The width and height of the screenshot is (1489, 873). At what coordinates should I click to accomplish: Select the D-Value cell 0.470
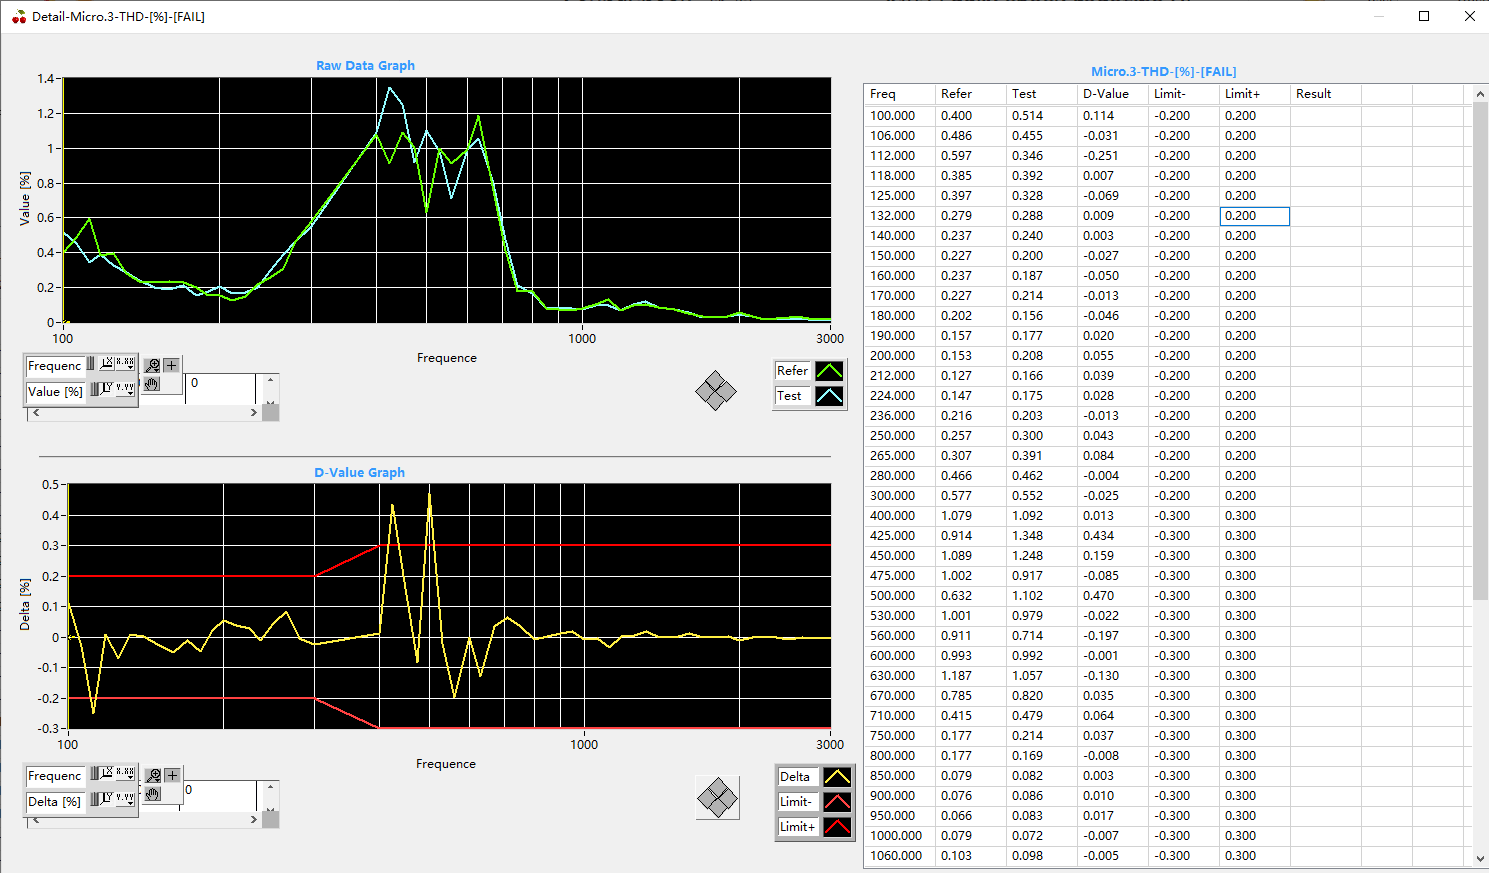1112,596
